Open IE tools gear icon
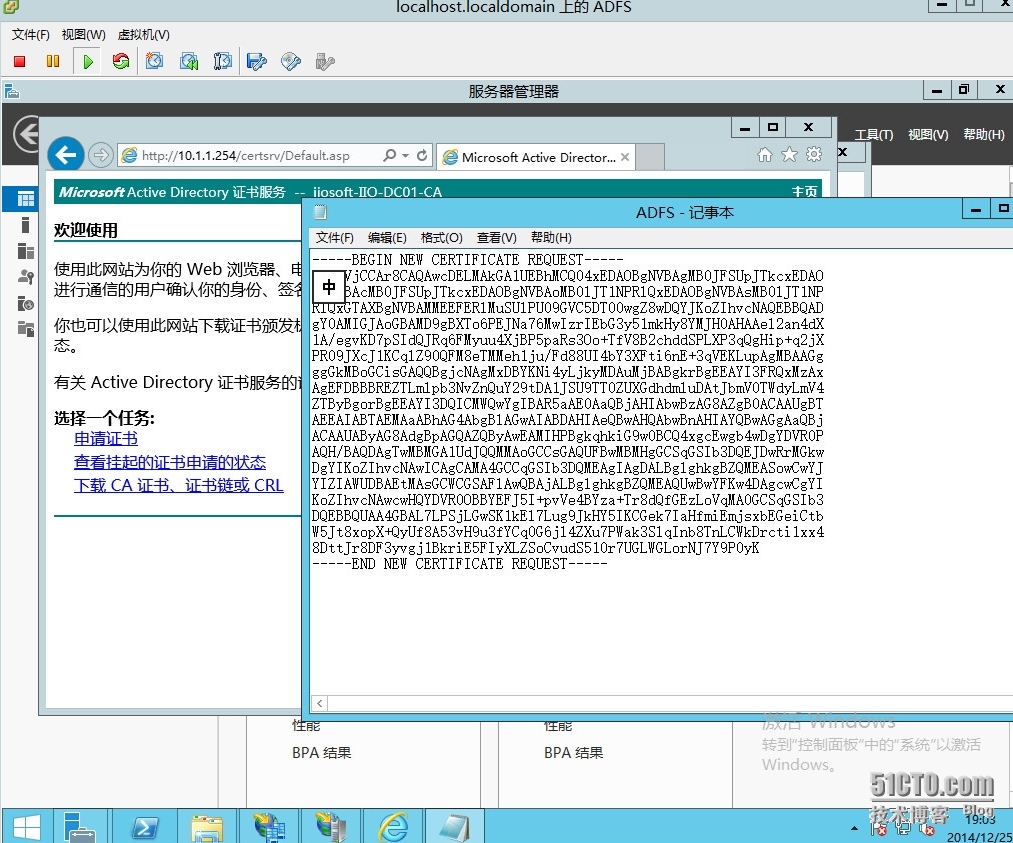The width and height of the screenshot is (1013, 843). (x=814, y=154)
